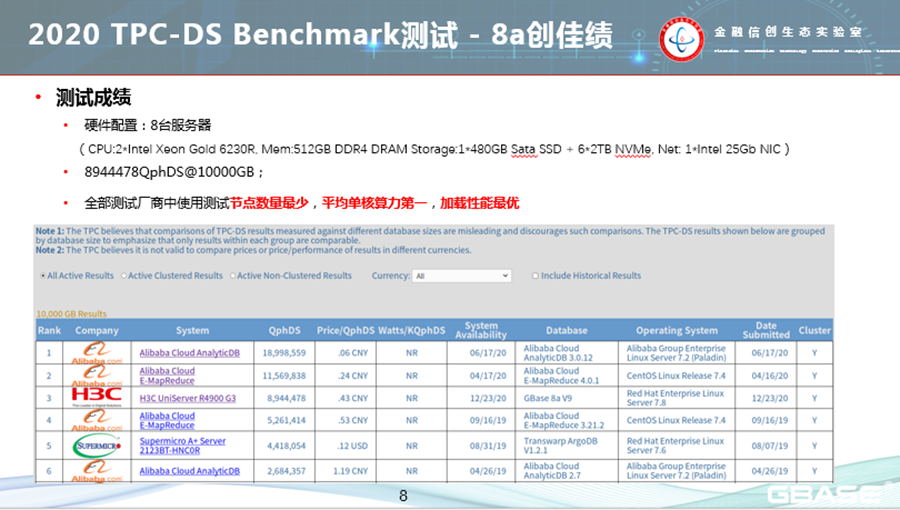This screenshot has width=900, height=510.
Task: Click the red text 加载性能最优
Action: point(479,203)
